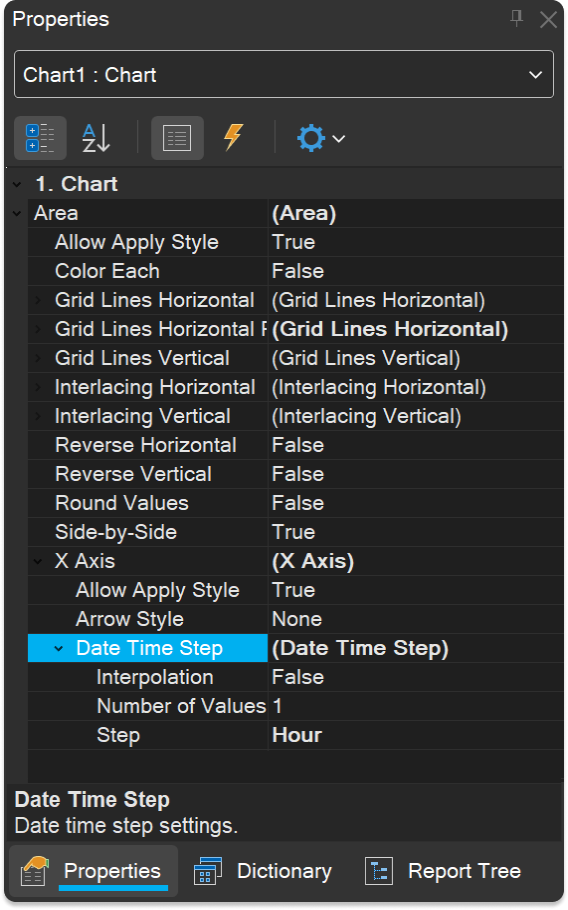The image size is (568, 910).
Task: Switch to categorized property view icon
Action: point(40,138)
